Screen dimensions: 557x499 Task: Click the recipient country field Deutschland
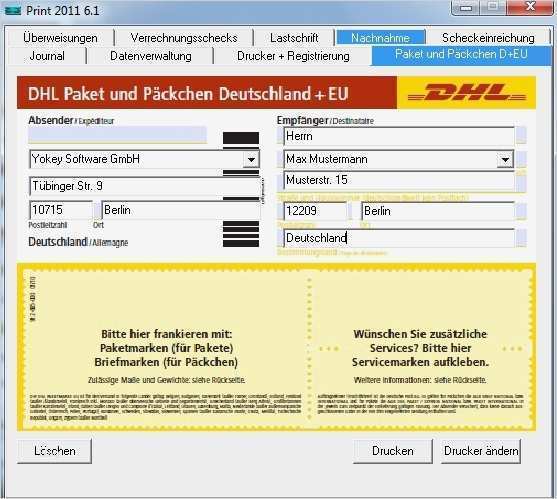point(399,238)
